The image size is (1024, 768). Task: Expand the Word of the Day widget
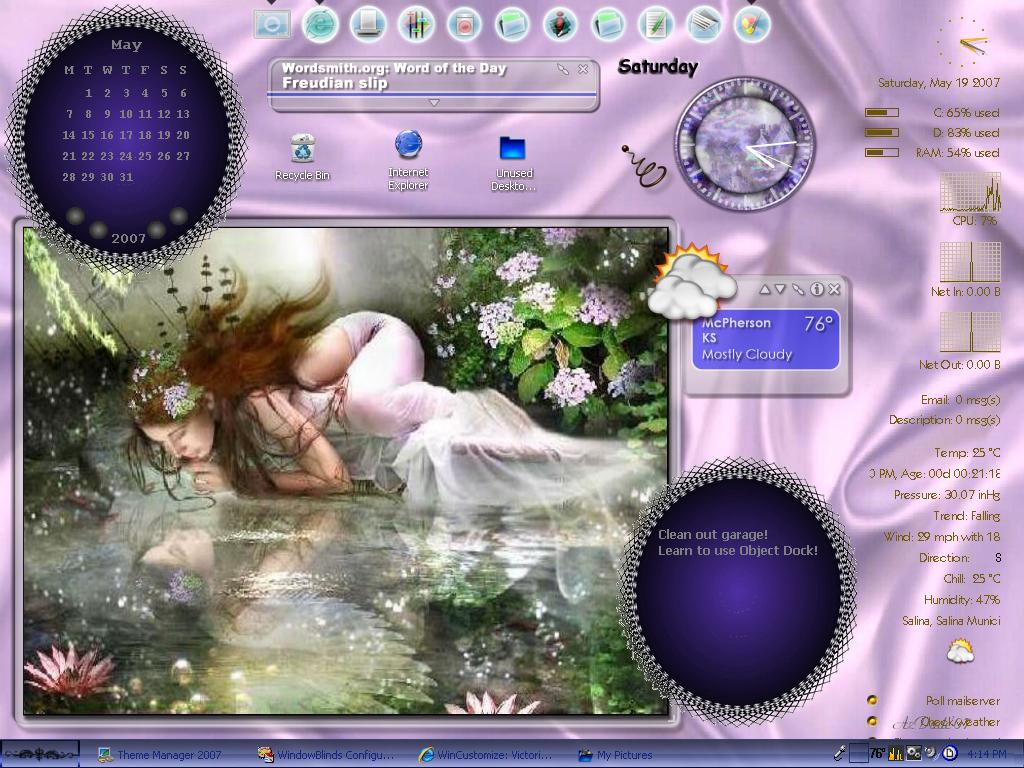click(x=434, y=103)
